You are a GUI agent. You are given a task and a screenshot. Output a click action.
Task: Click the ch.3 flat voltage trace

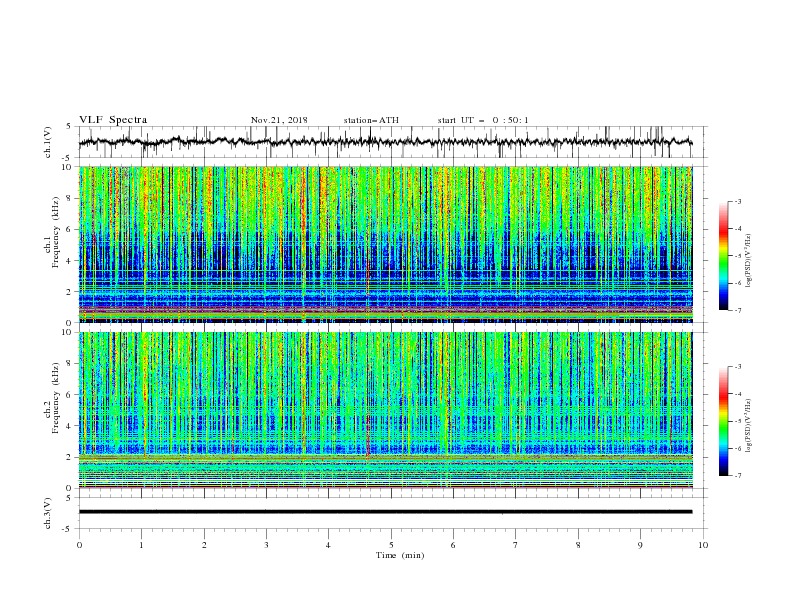click(385, 512)
